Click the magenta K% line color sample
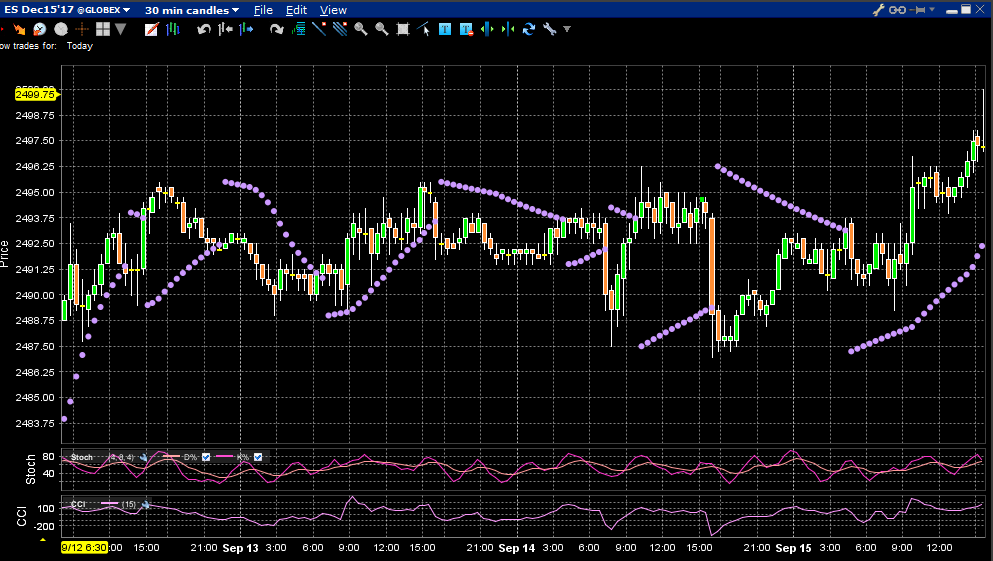The height and width of the screenshot is (561, 993). click(x=224, y=456)
